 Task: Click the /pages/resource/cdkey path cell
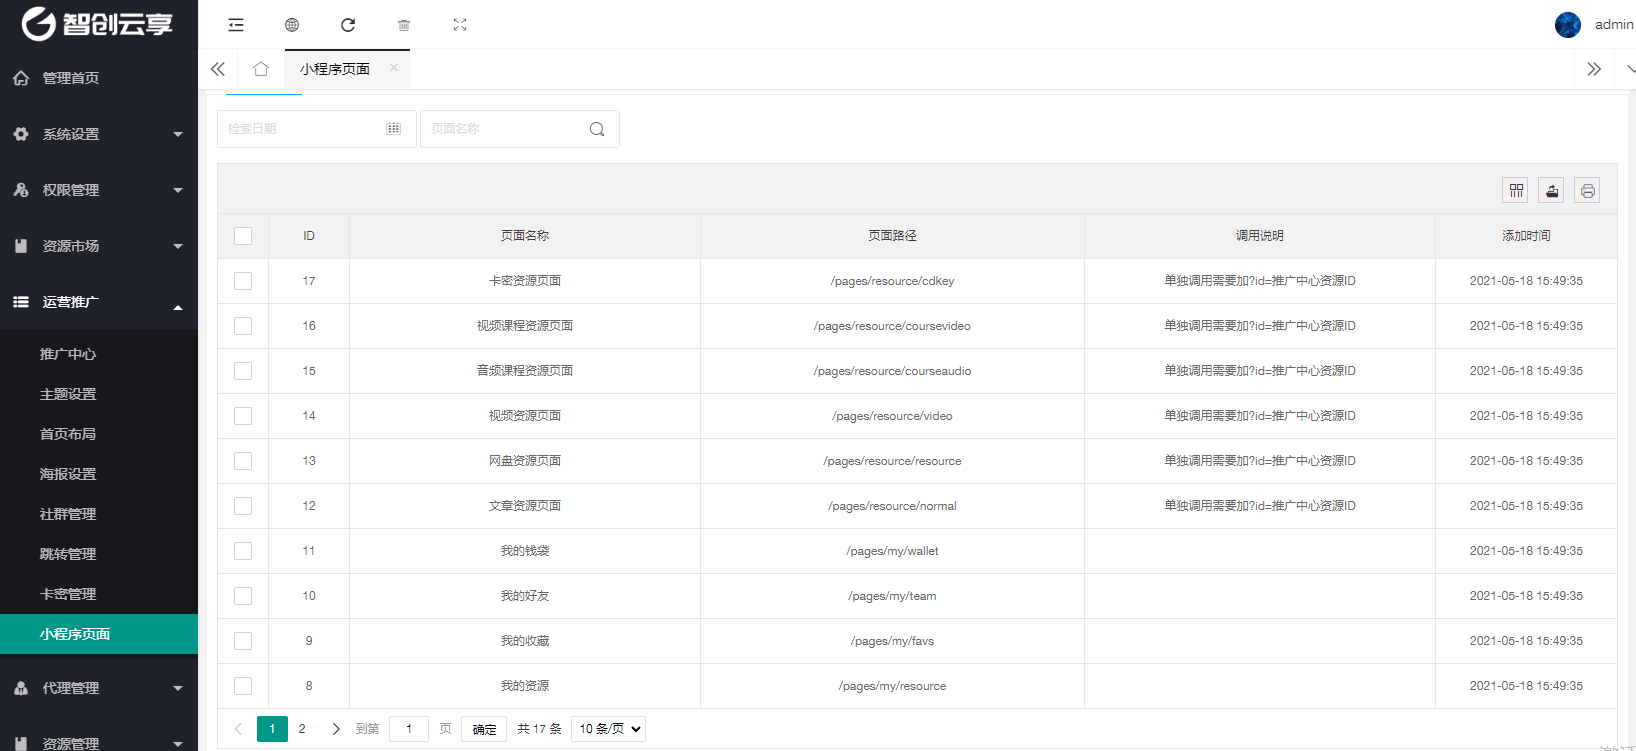click(x=892, y=281)
